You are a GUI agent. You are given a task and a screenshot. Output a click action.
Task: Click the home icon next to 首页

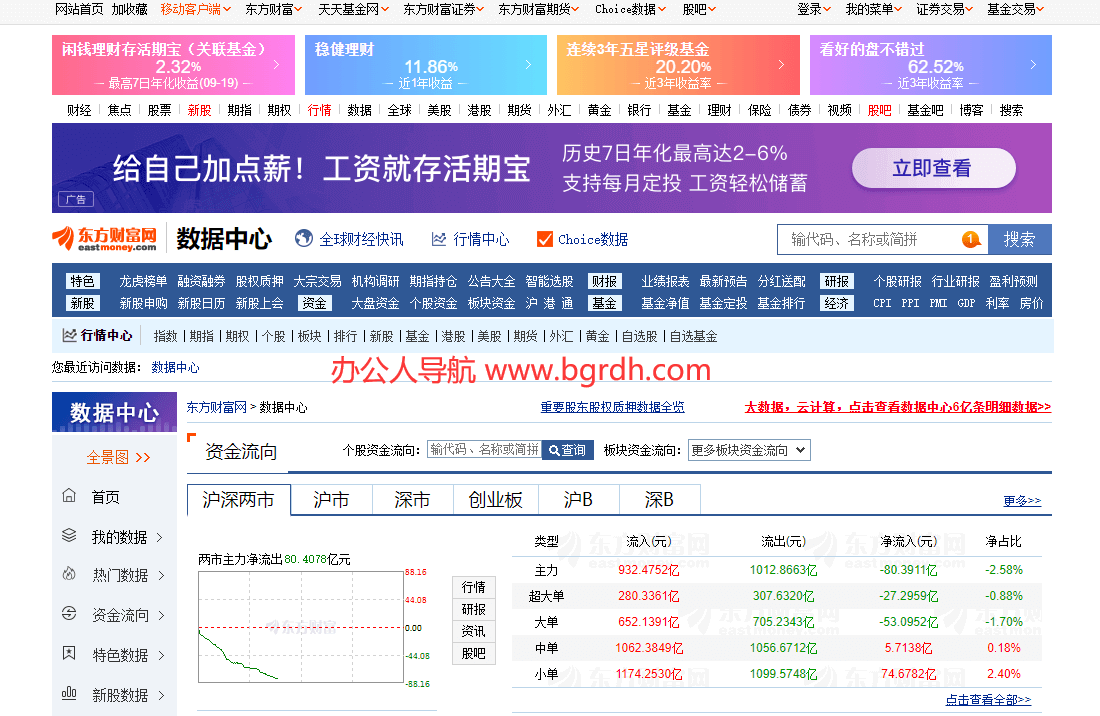click(69, 496)
